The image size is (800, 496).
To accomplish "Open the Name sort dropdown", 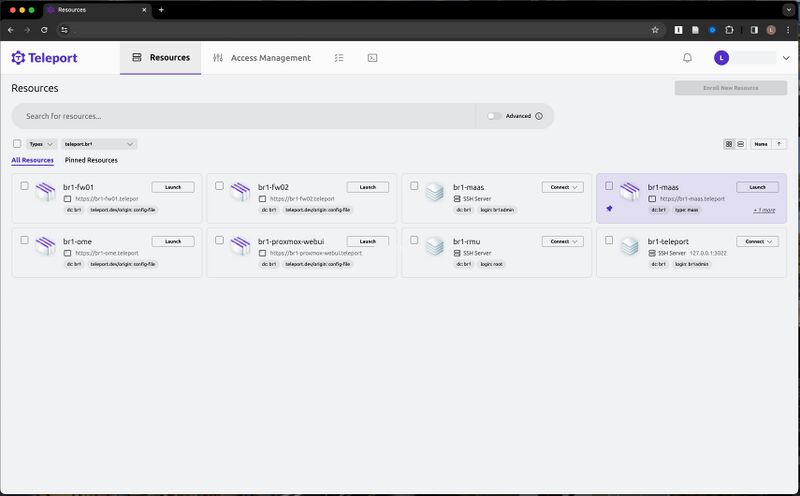I will (x=761, y=144).
